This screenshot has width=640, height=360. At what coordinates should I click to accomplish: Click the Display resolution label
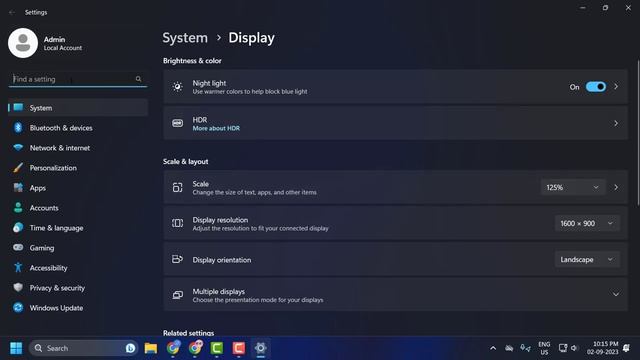[x=220, y=220]
